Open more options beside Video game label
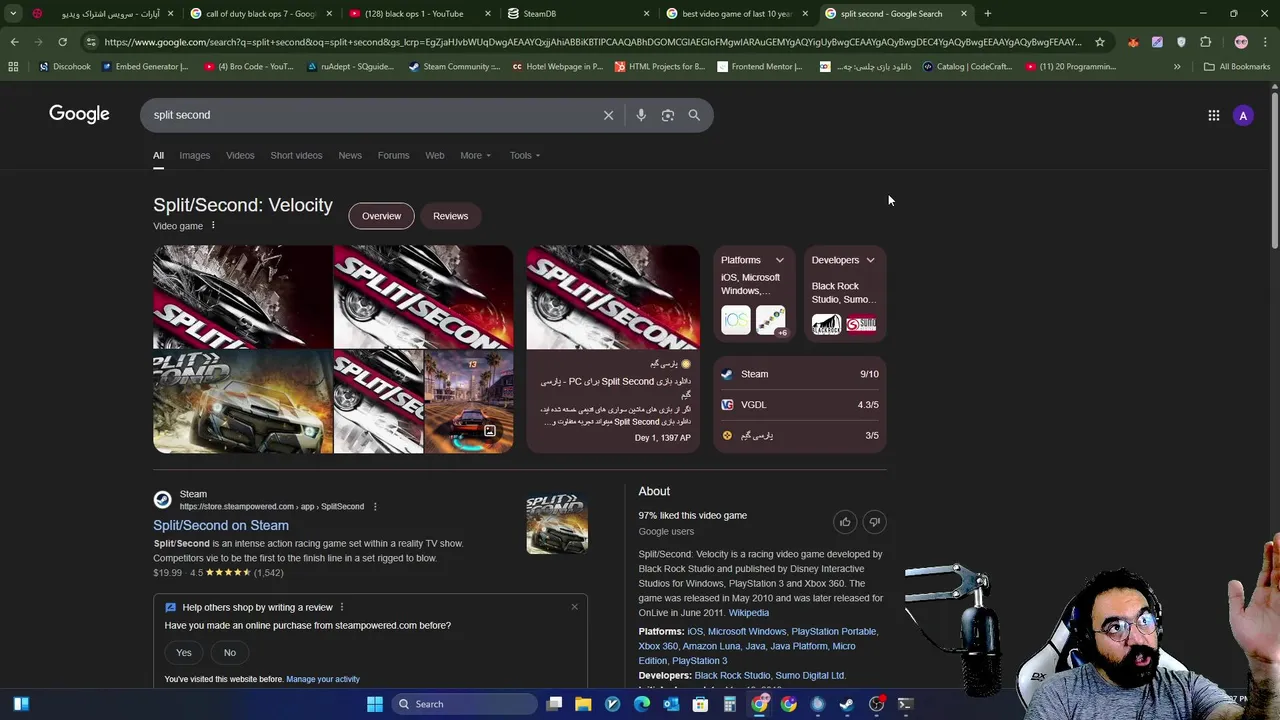 [213, 226]
